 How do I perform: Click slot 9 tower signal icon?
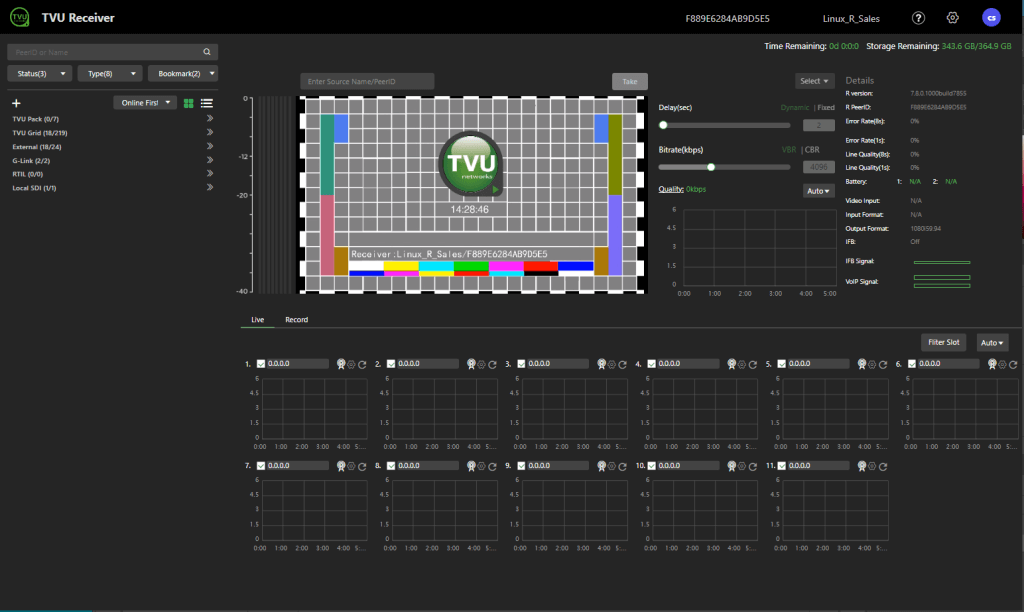(x=601, y=466)
